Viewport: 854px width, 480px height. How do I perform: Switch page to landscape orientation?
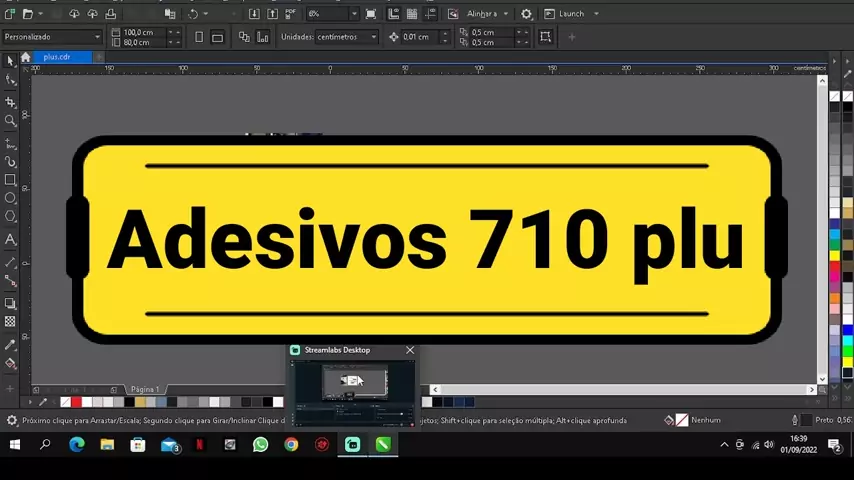click(x=217, y=37)
